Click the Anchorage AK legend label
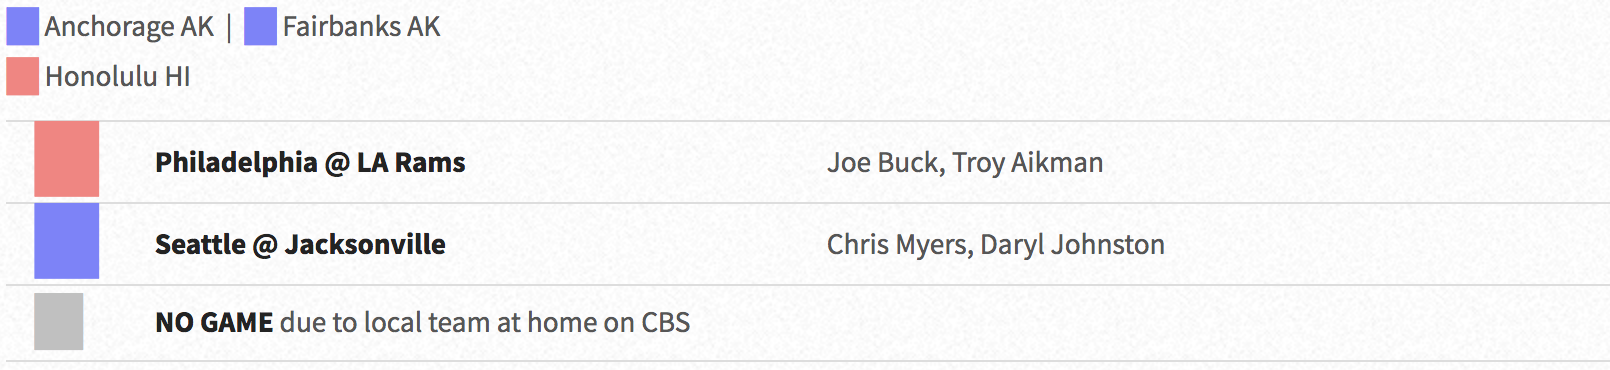This screenshot has height=370, width=1610. 129,27
